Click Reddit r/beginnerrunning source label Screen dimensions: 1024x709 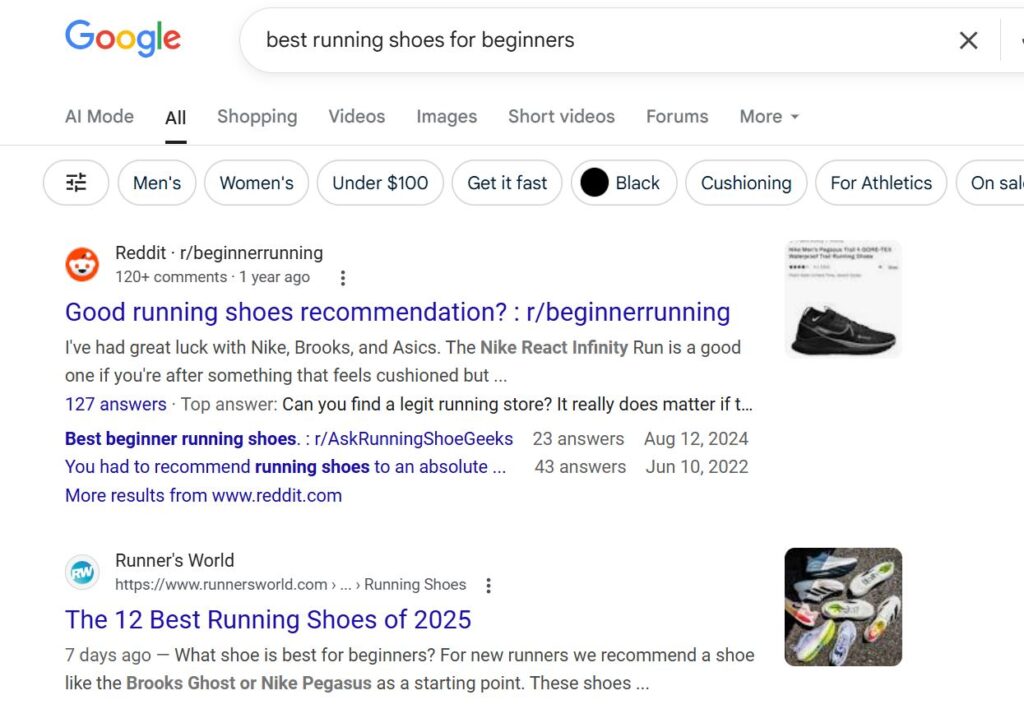[x=219, y=253]
